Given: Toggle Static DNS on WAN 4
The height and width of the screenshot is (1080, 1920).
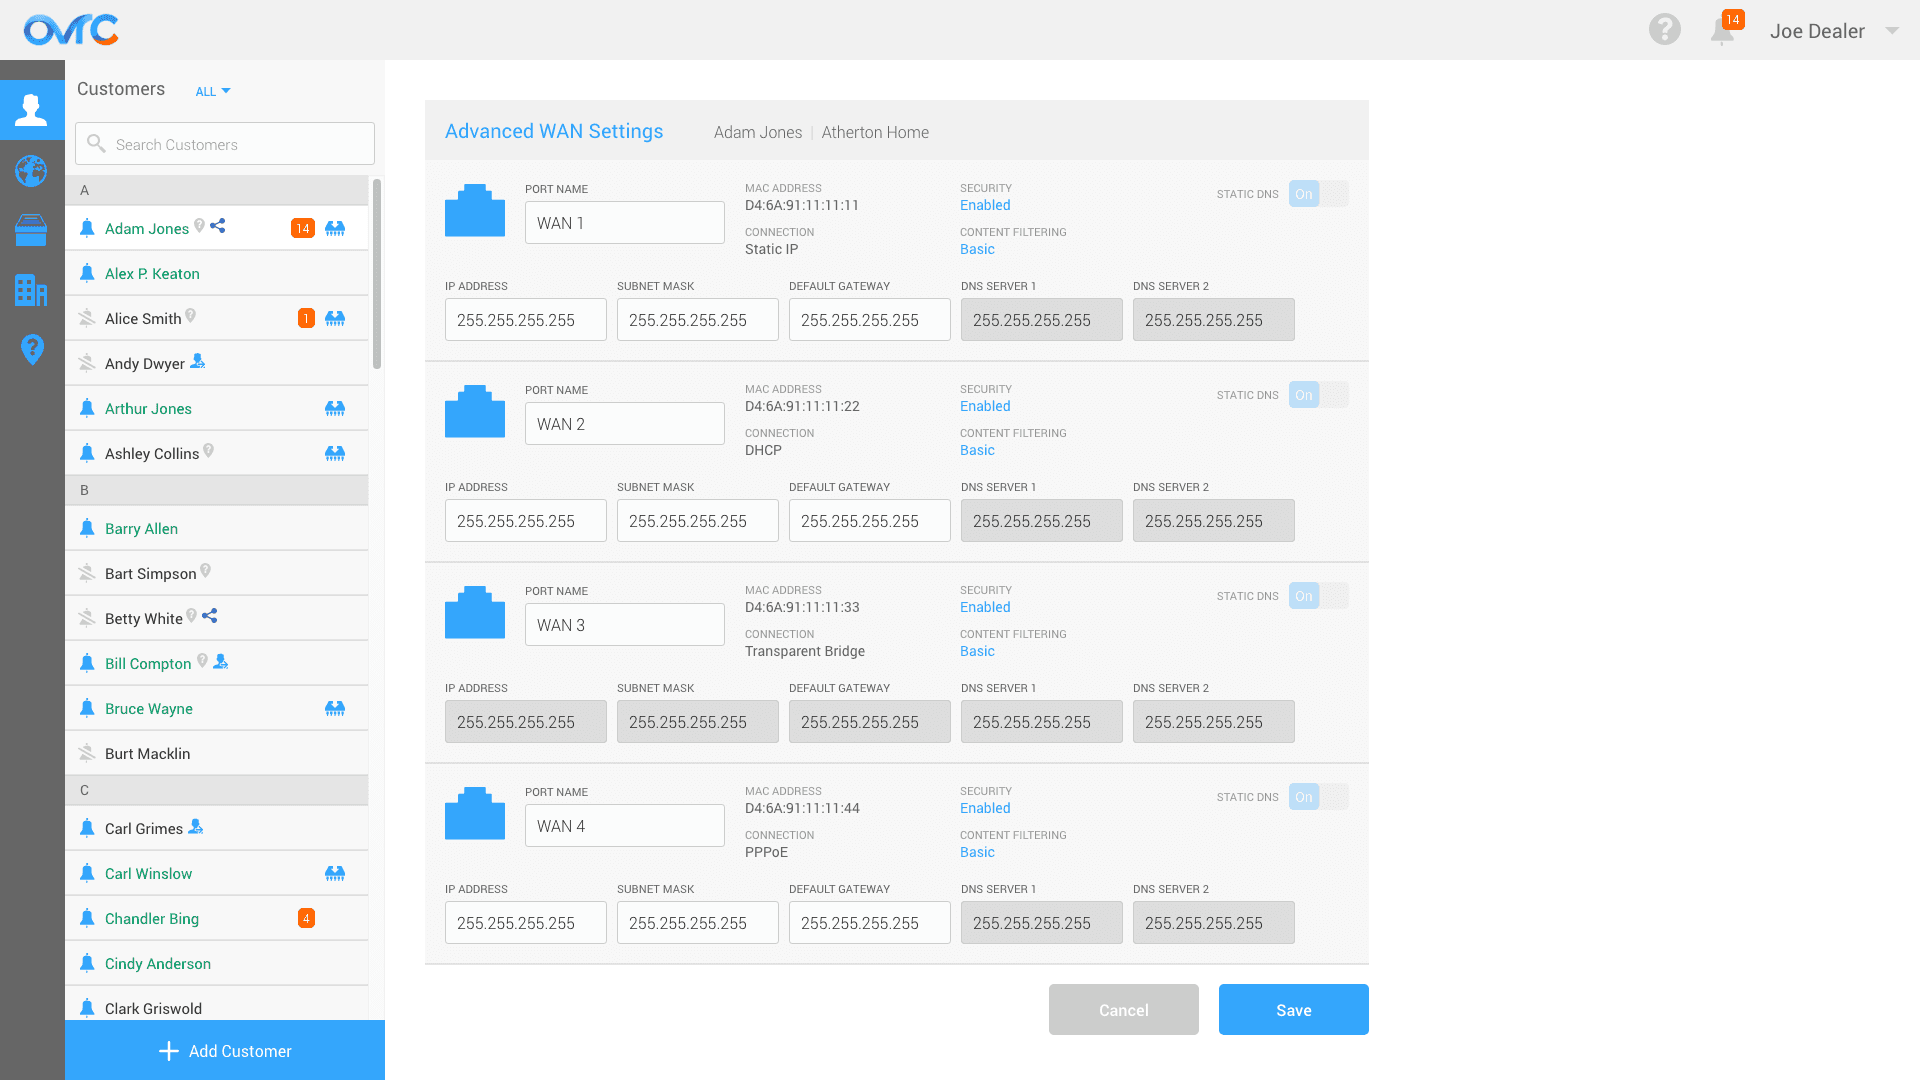Looking at the screenshot, I should point(1320,797).
